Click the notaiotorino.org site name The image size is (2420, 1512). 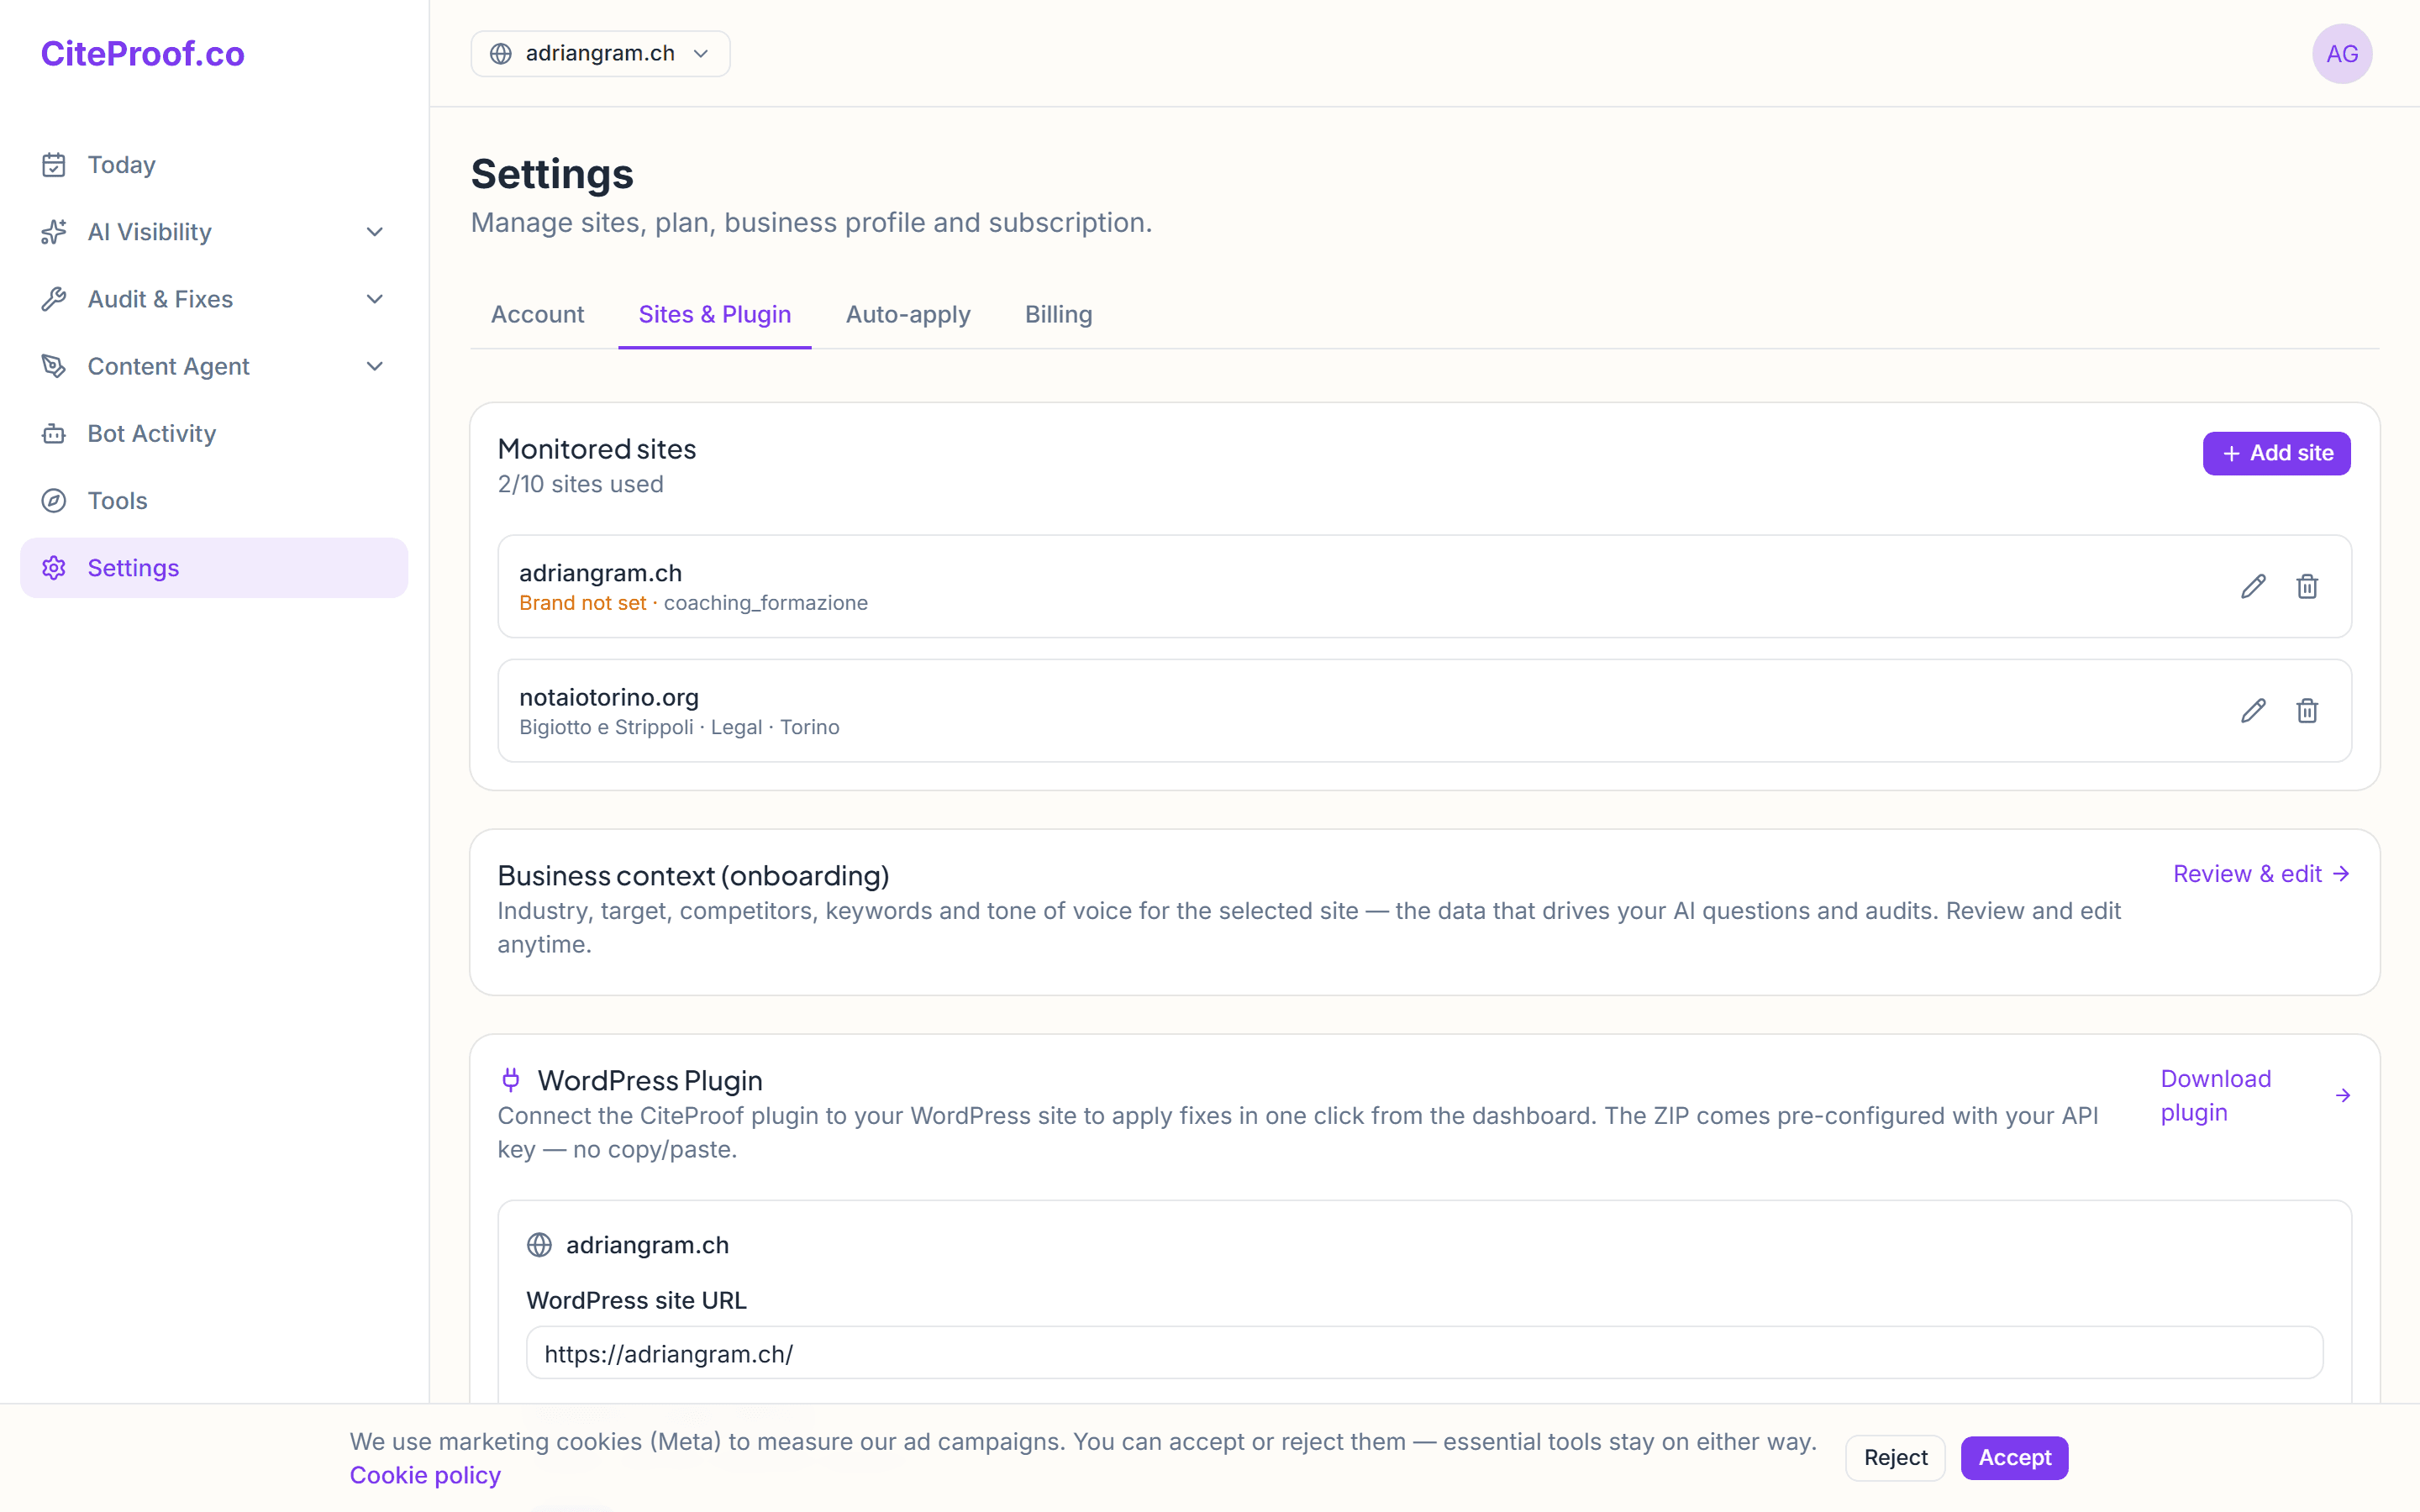click(608, 697)
